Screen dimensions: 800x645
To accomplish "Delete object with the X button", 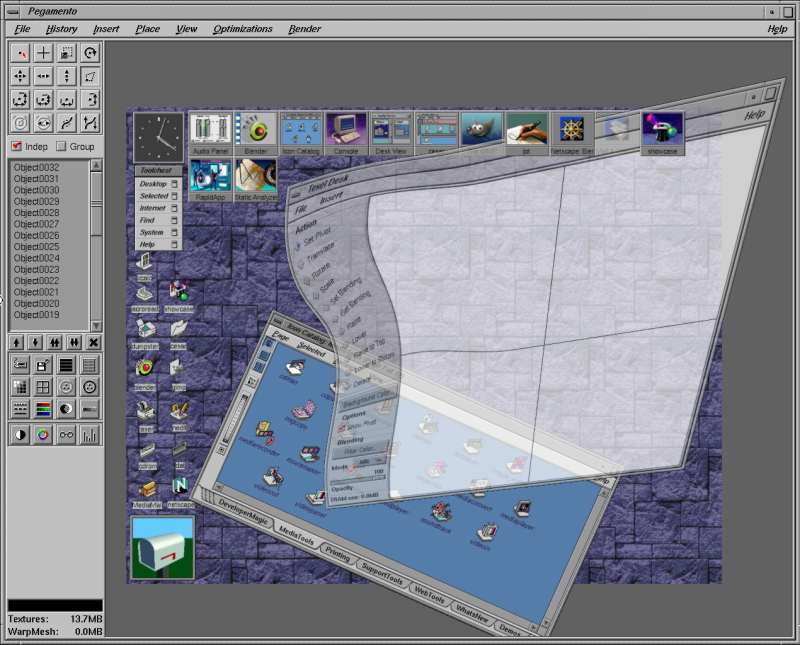I will pyautogui.click(x=93, y=342).
